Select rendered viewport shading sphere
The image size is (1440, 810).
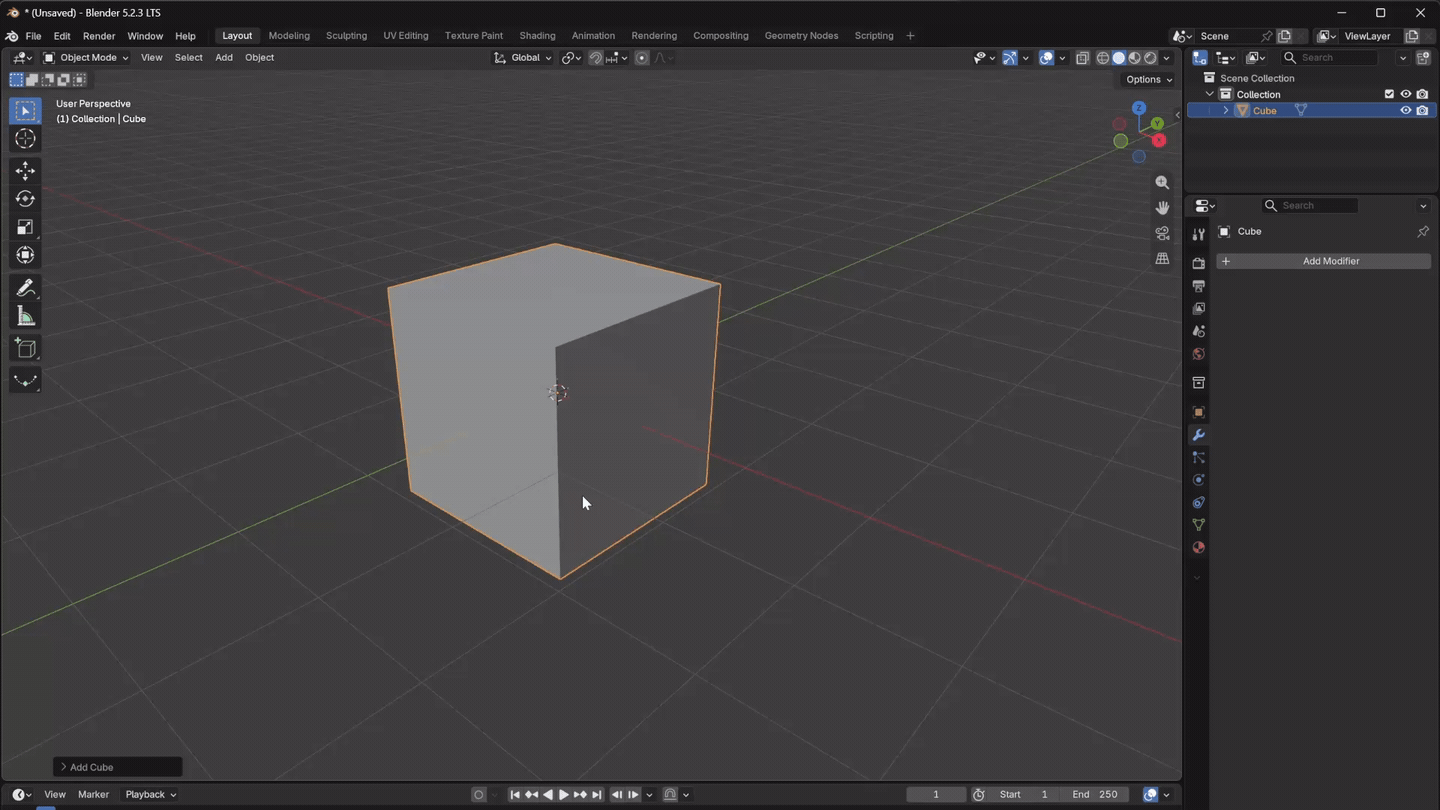(1151, 58)
